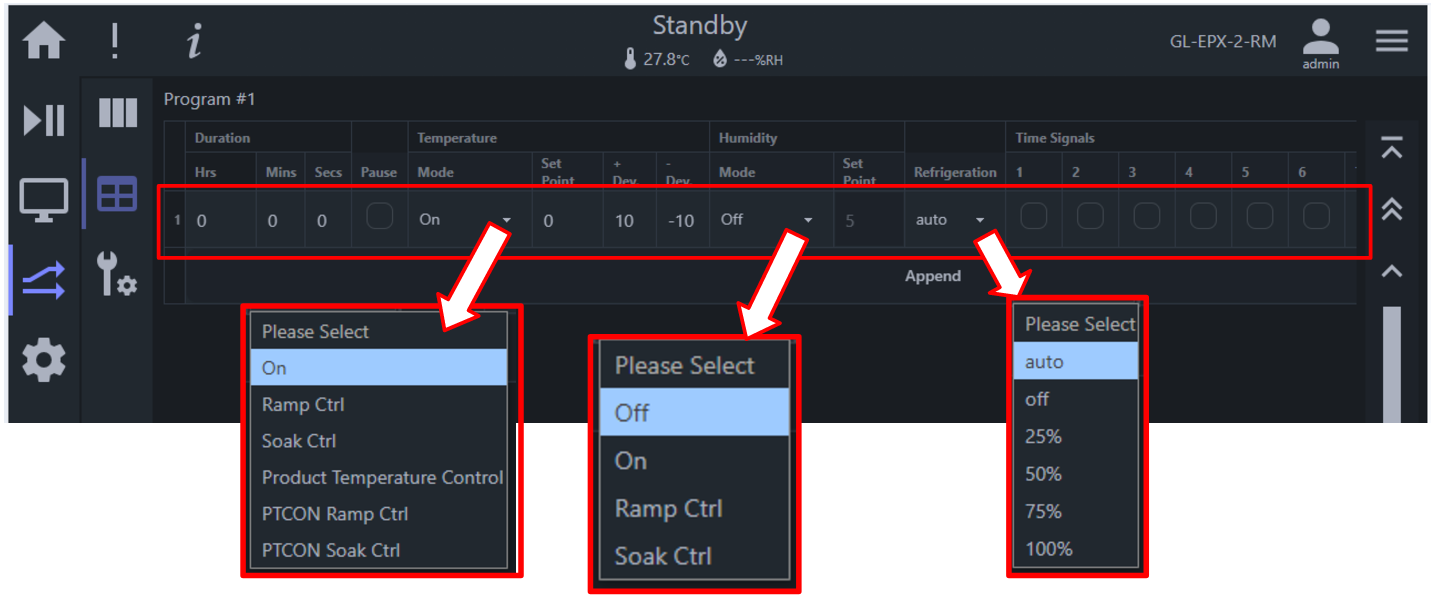1431x598 pixels.
Task: Open the table grid view icon
Action: [117, 194]
